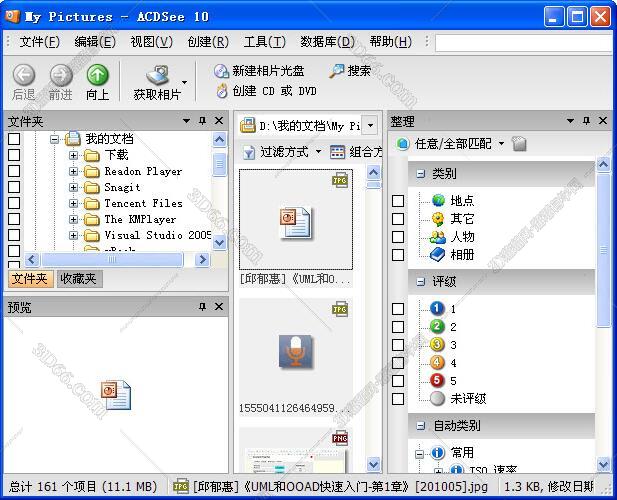
Task: Click the folder tree horizontal scrollbar
Action: coord(110,259)
